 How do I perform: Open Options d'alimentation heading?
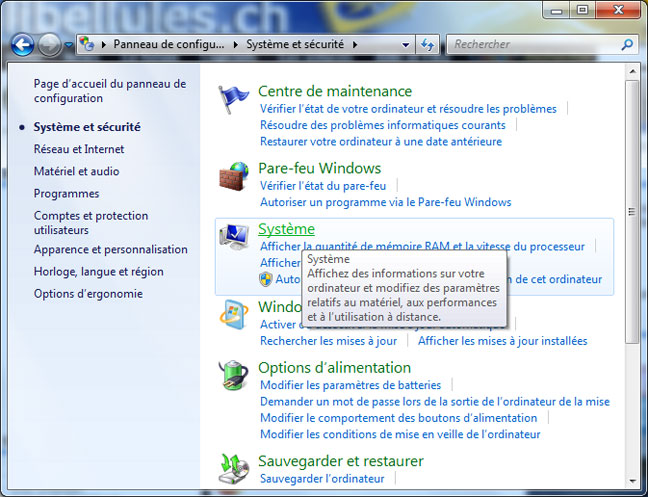[x=334, y=368]
